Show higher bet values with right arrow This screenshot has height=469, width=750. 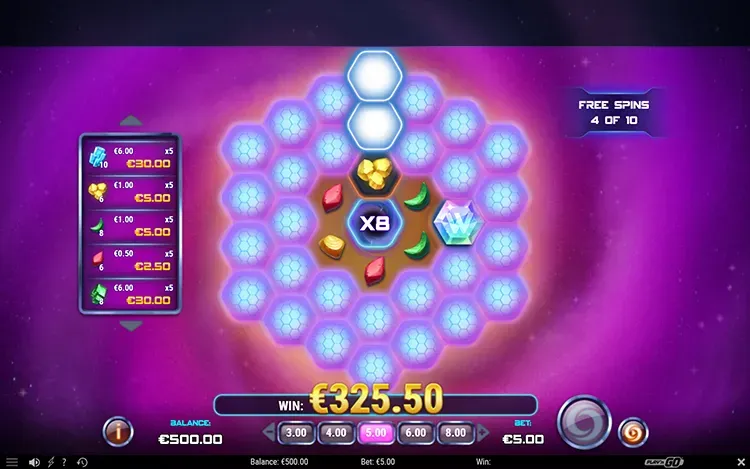coord(483,433)
